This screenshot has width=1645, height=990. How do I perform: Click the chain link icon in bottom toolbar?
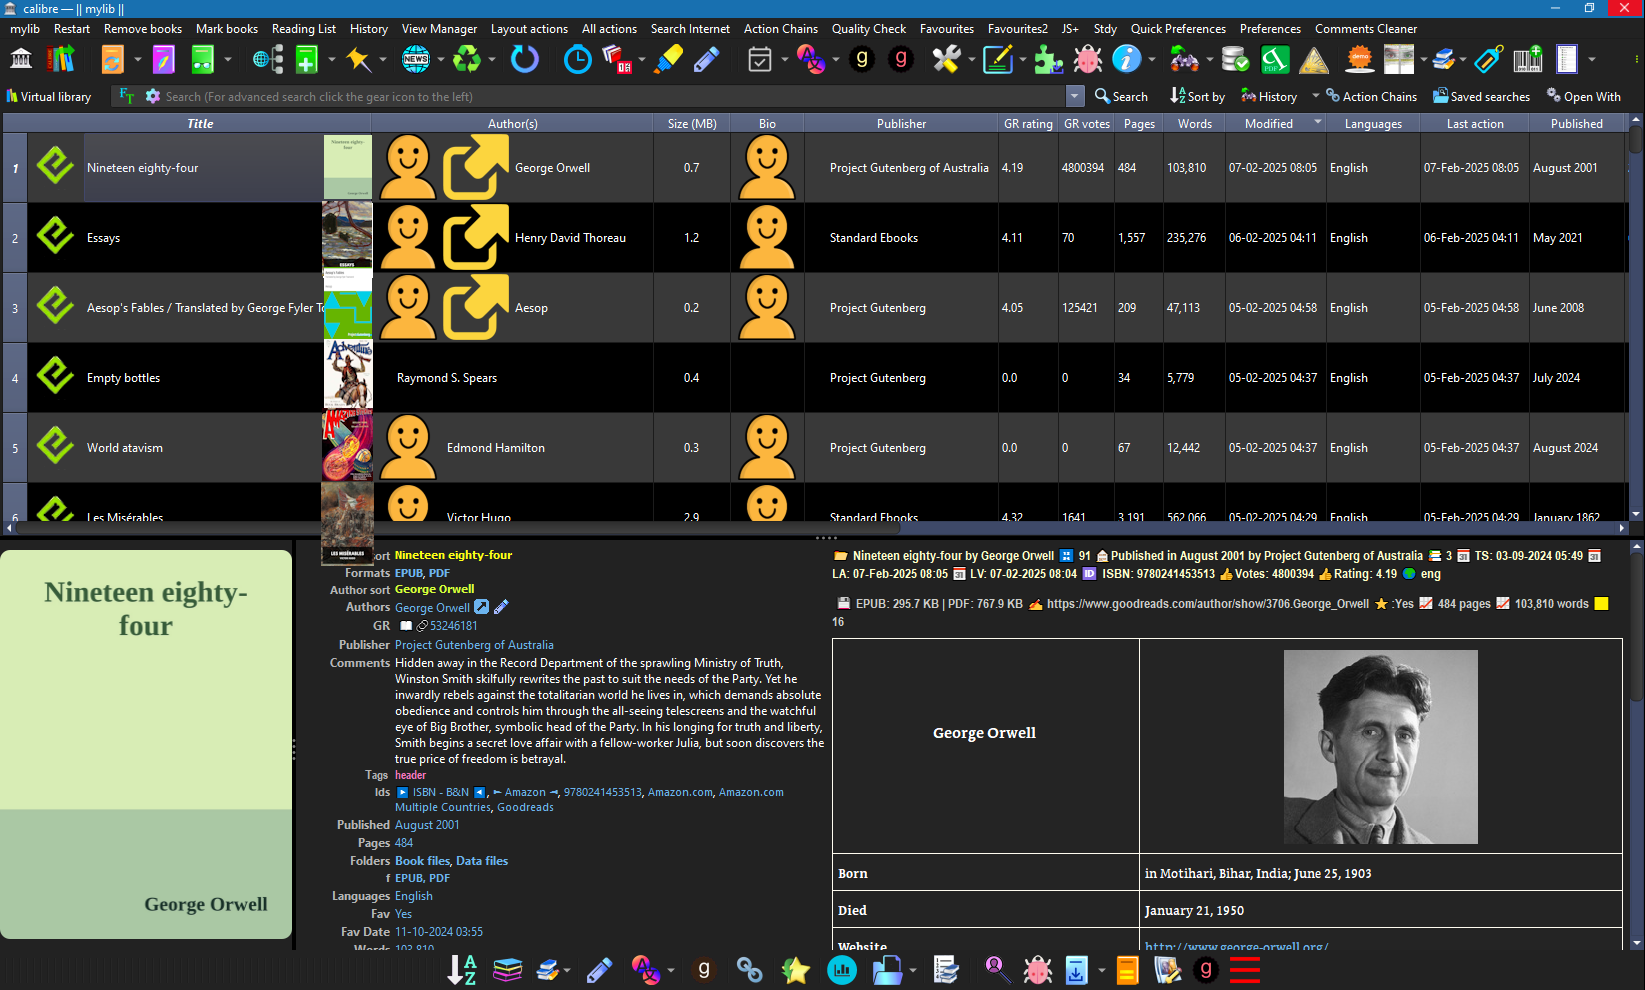(750, 970)
